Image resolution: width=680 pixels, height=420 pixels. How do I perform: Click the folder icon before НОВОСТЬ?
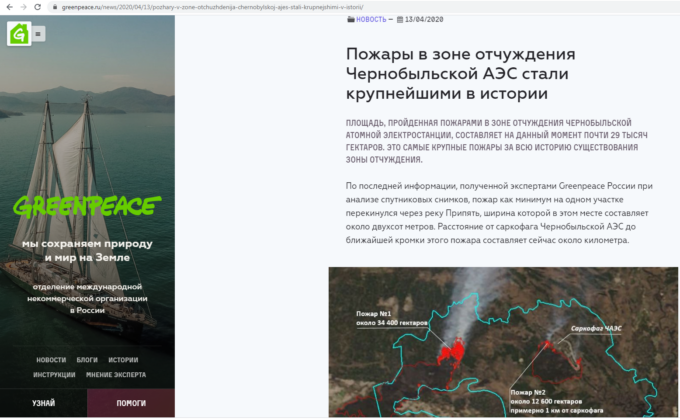point(350,19)
